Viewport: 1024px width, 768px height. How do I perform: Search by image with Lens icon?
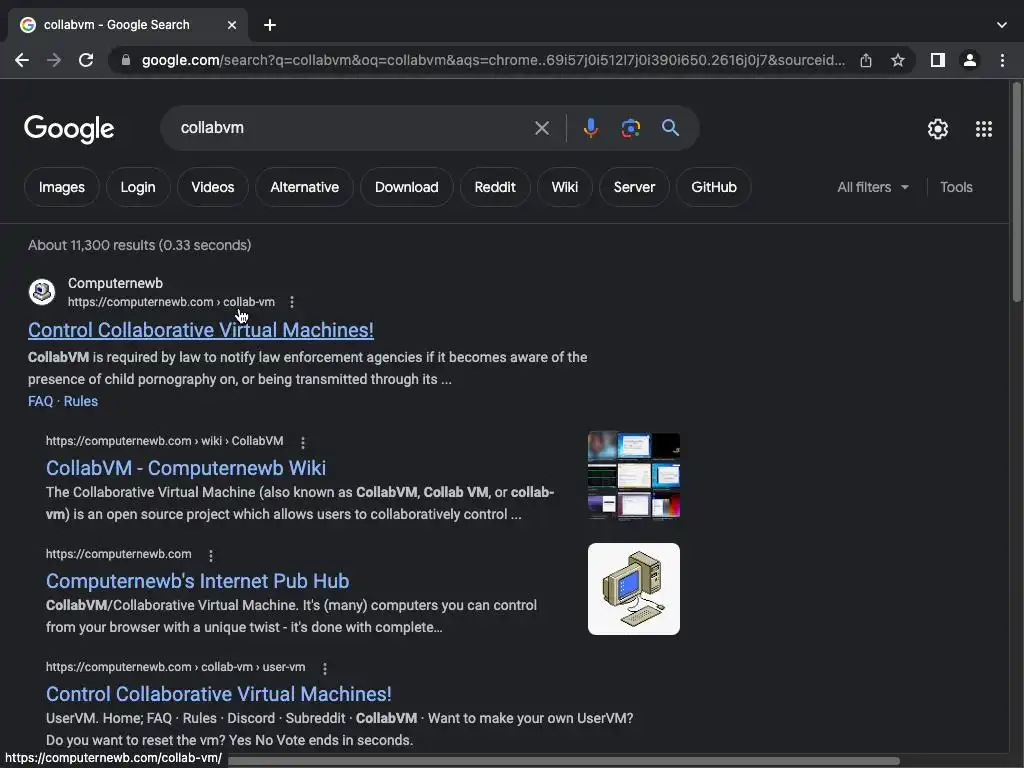pyautogui.click(x=630, y=128)
